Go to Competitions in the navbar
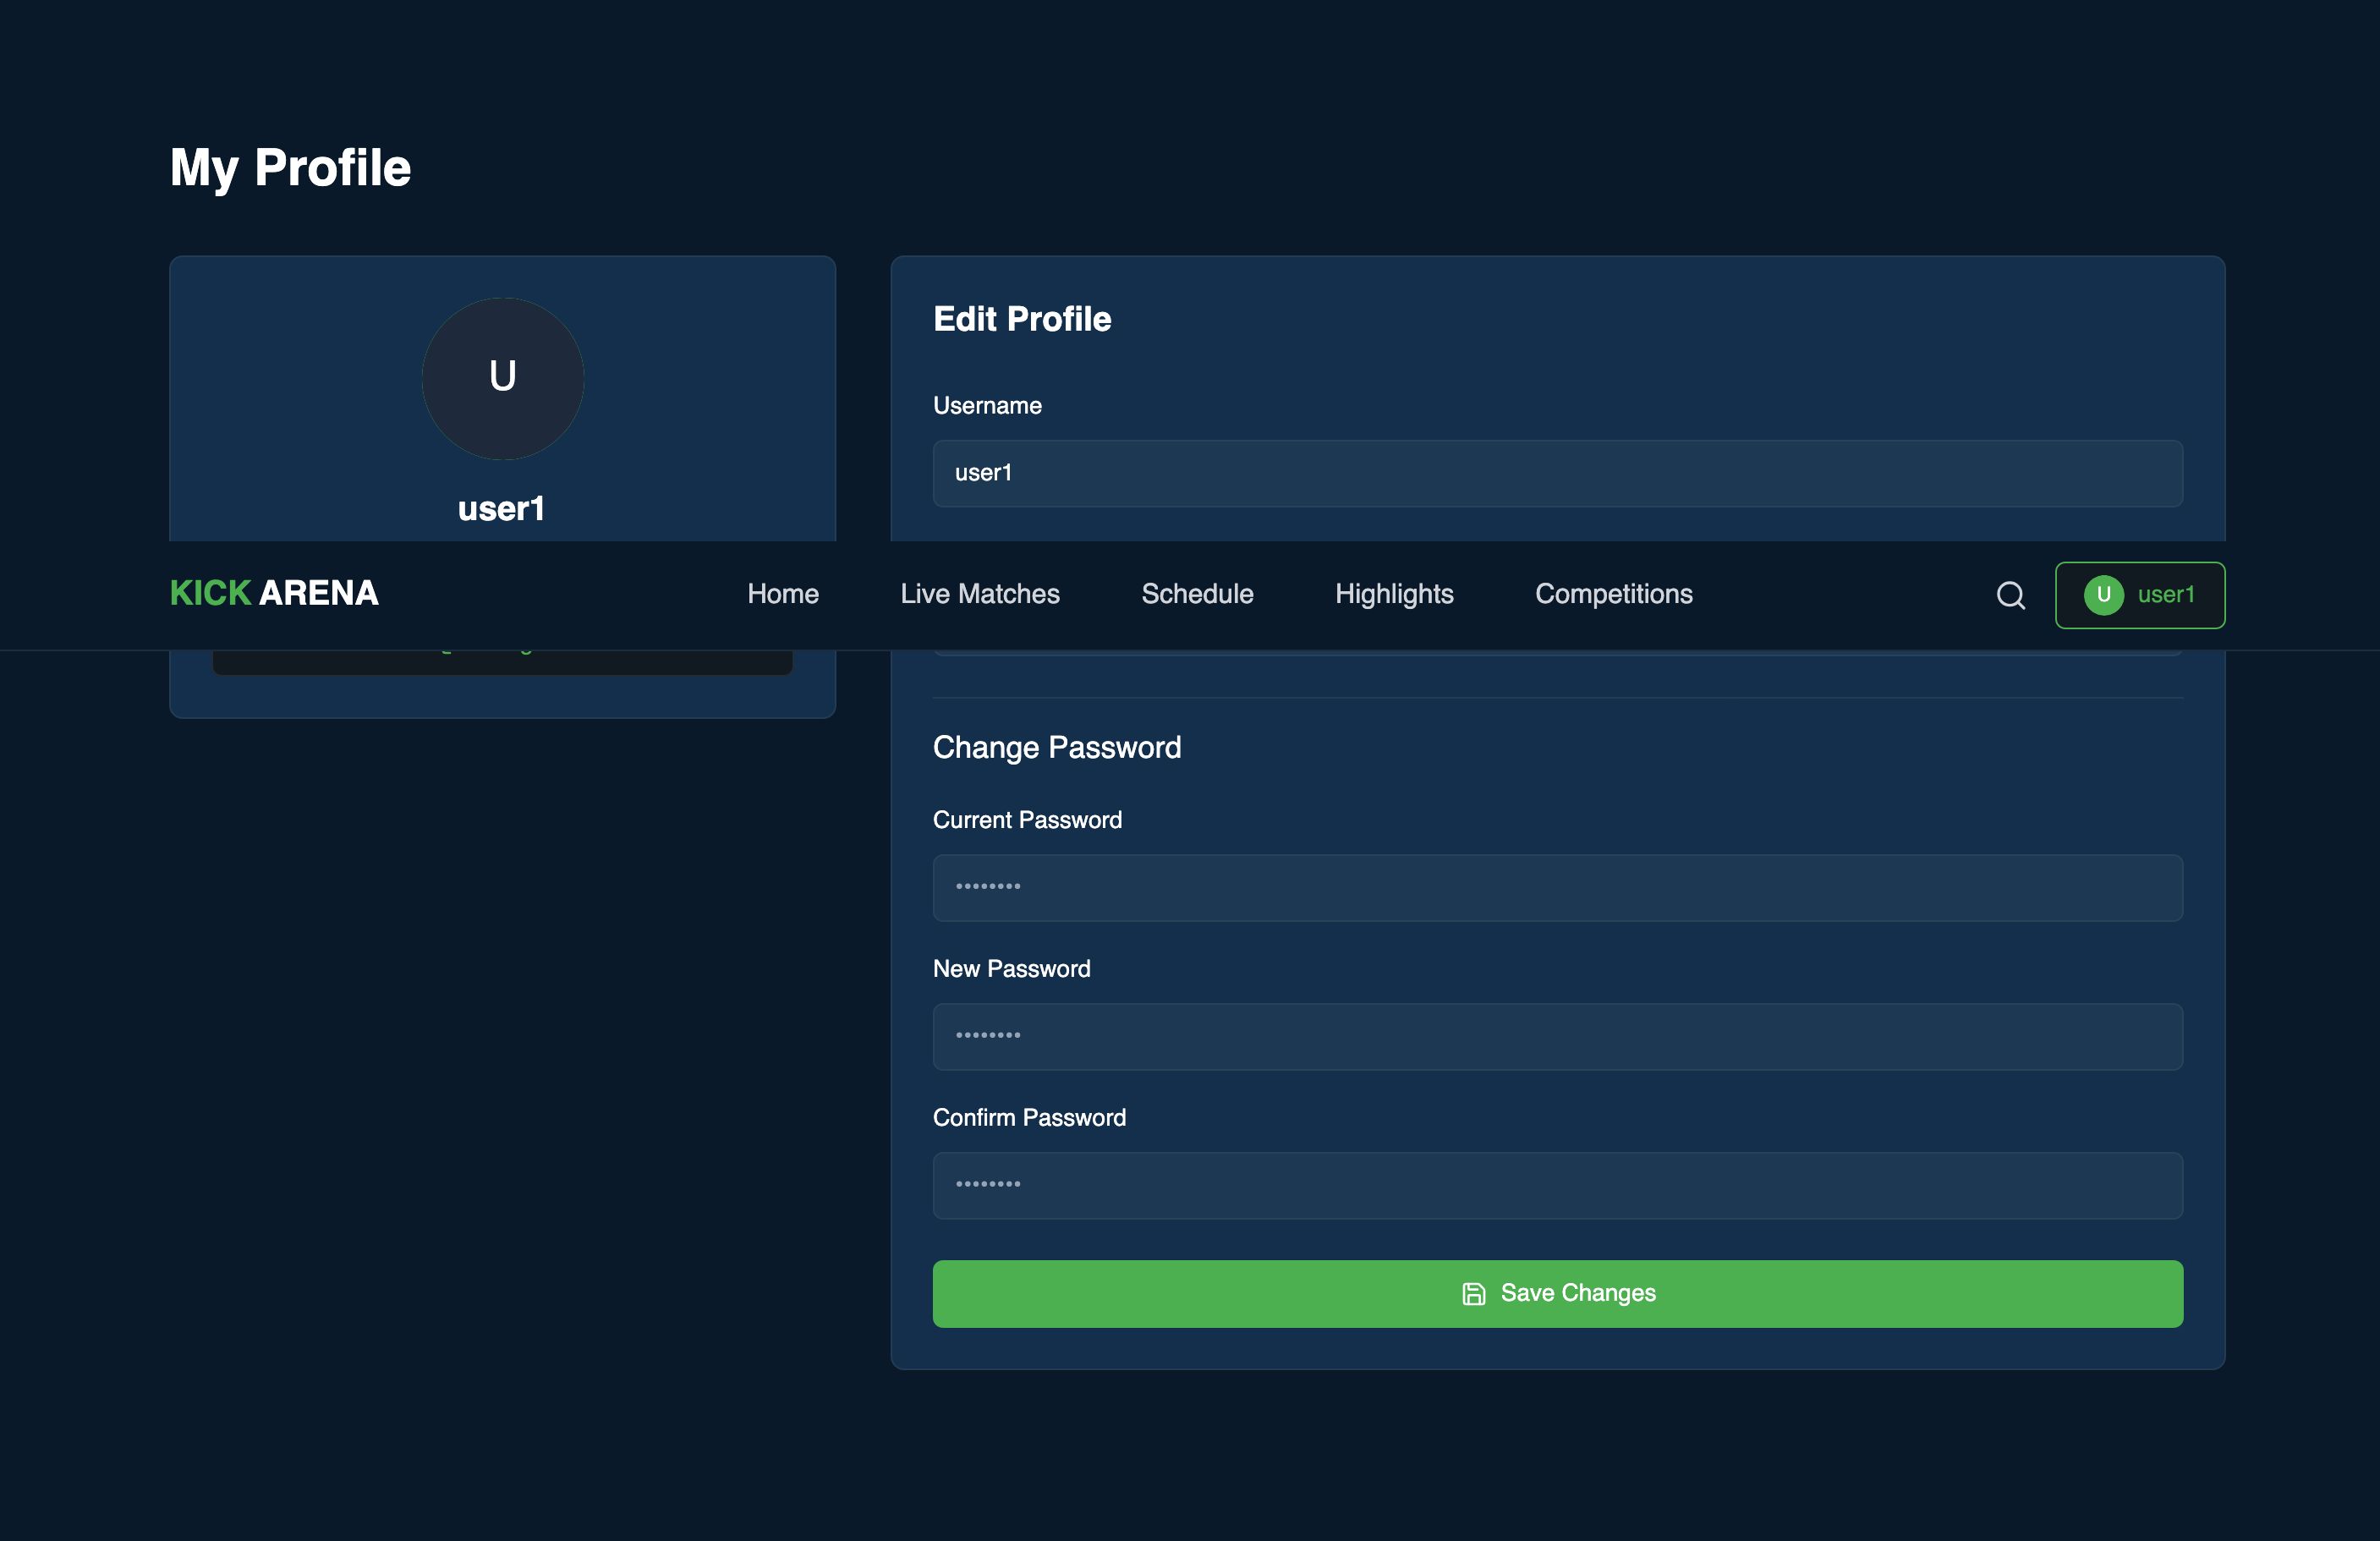Image resolution: width=2380 pixels, height=1541 pixels. point(1613,594)
